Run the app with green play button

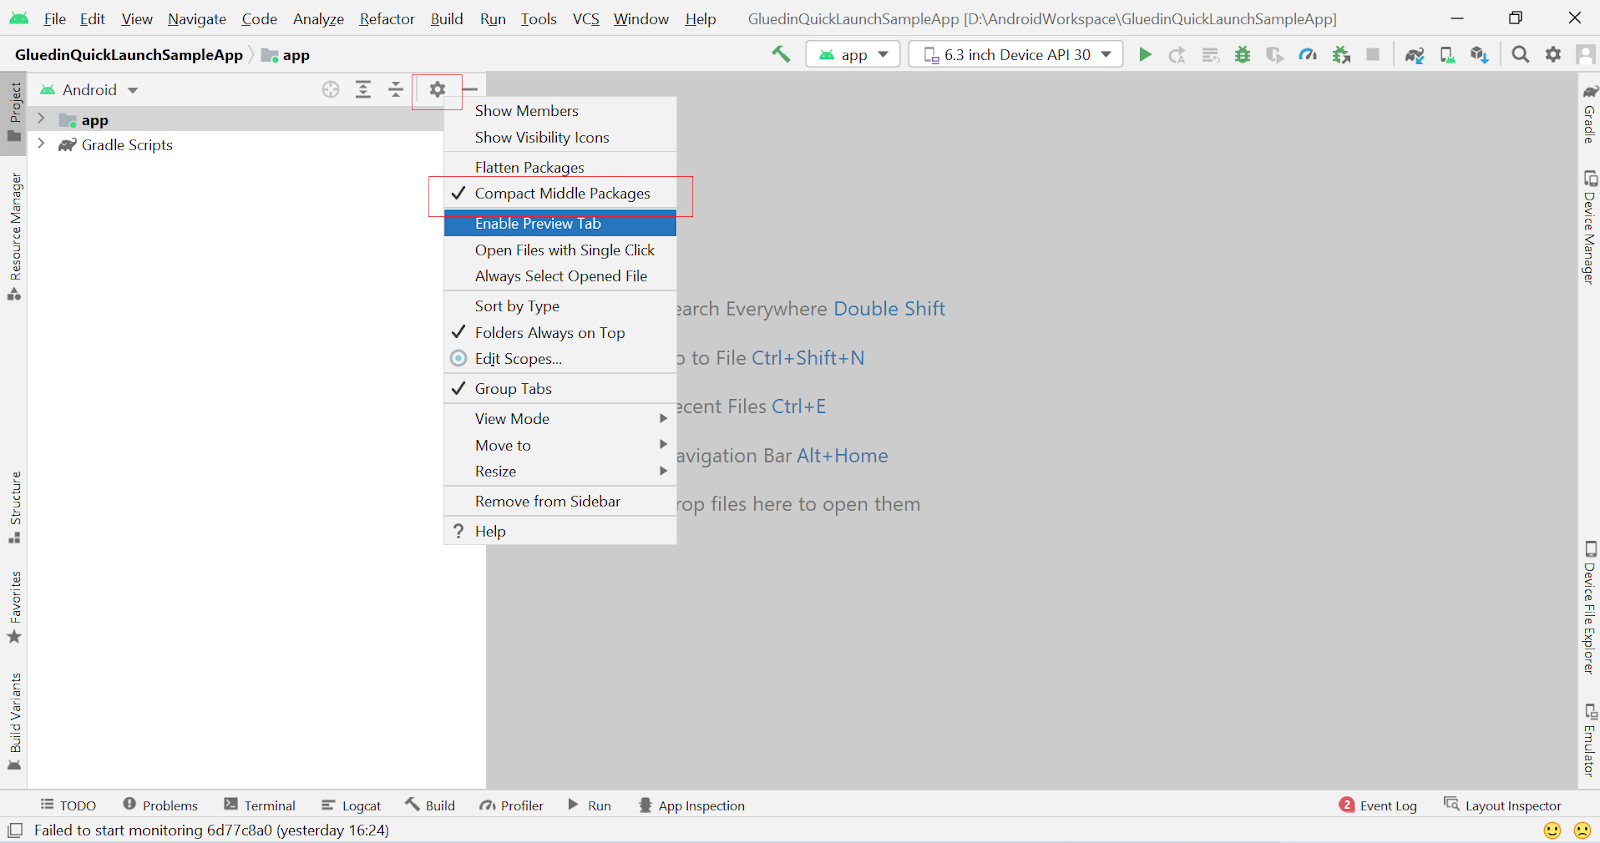tap(1145, 54)
